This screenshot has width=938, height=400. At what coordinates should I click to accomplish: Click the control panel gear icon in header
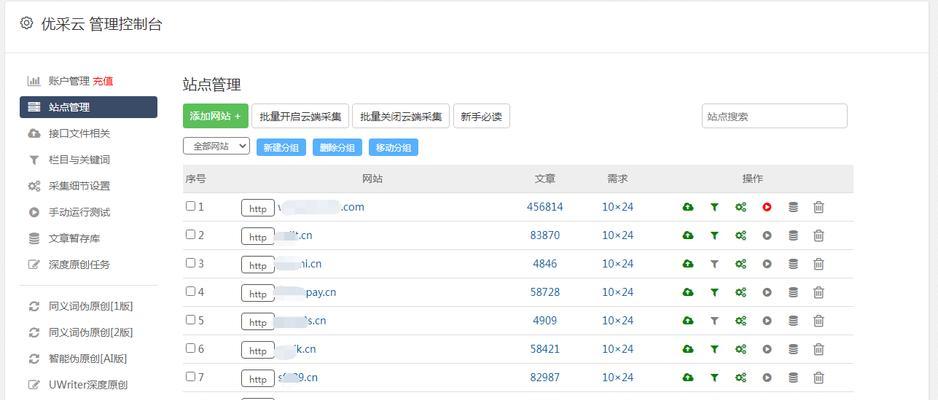pyautogui.click(x=26, y=23)
